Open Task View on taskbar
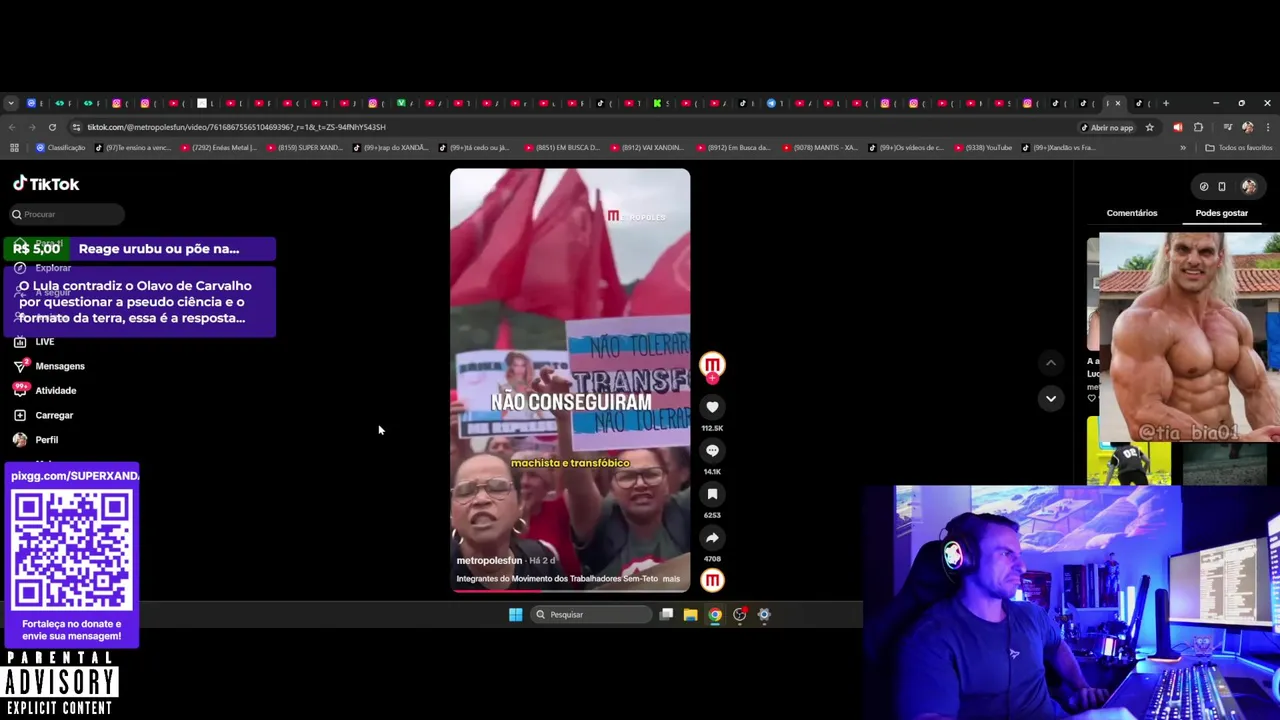 point(666,615)
